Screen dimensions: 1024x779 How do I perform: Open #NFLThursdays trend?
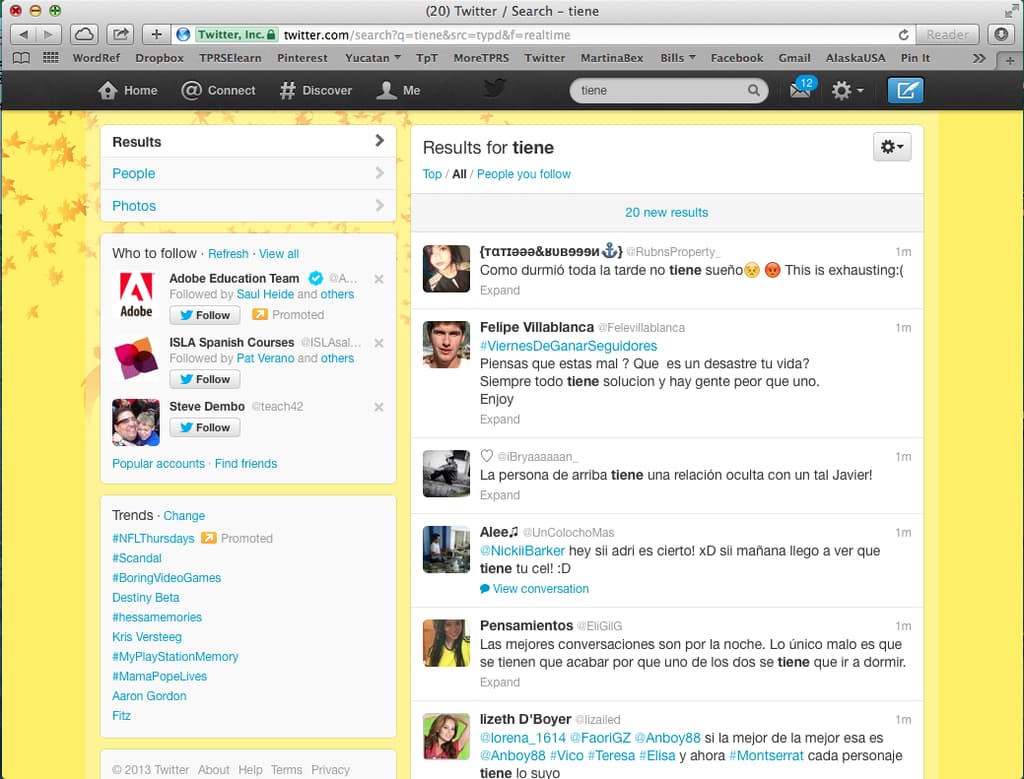[x=153, y=539]
